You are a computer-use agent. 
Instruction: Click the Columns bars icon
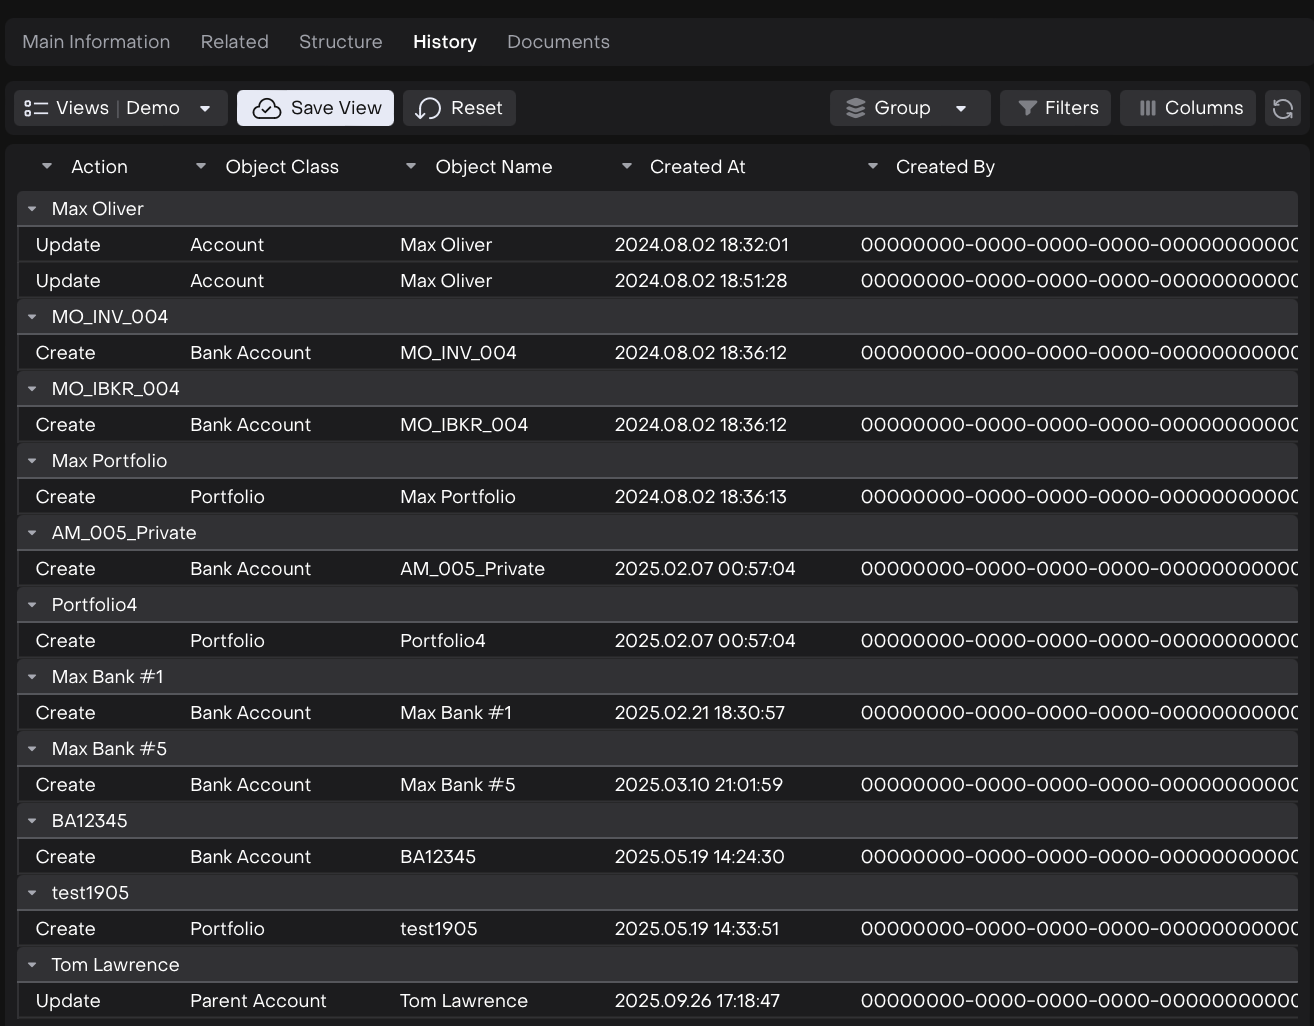point(1147,108)
